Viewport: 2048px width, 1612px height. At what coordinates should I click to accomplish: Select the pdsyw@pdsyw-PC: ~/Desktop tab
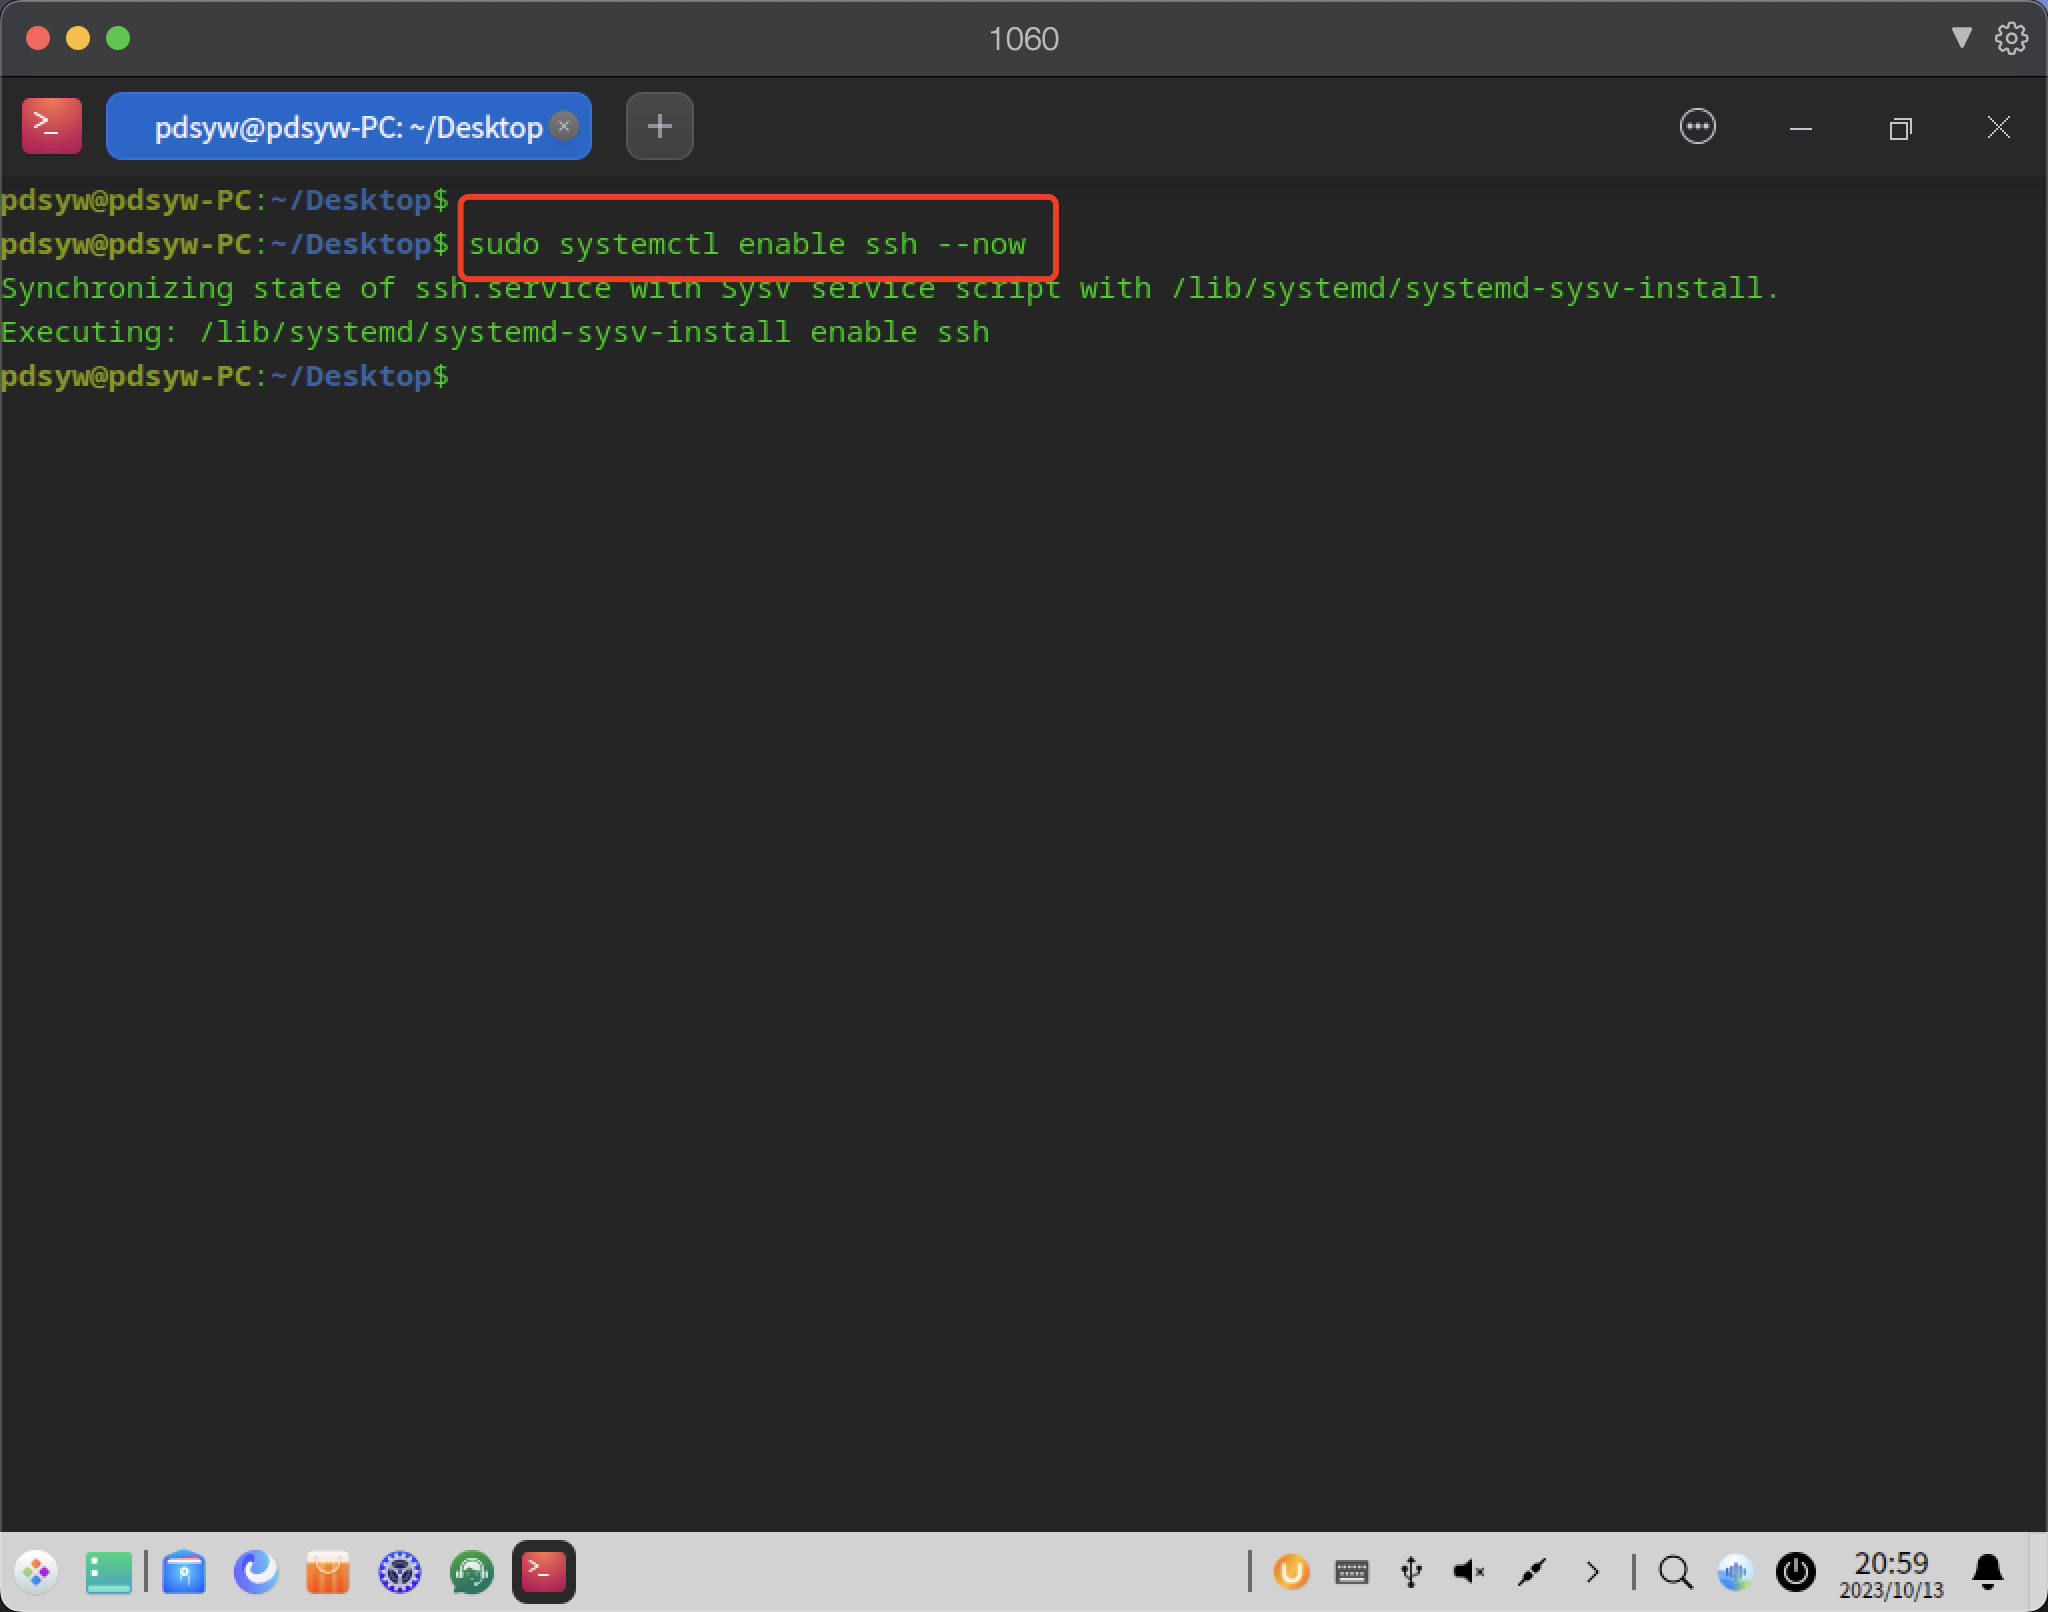point(348,127)
